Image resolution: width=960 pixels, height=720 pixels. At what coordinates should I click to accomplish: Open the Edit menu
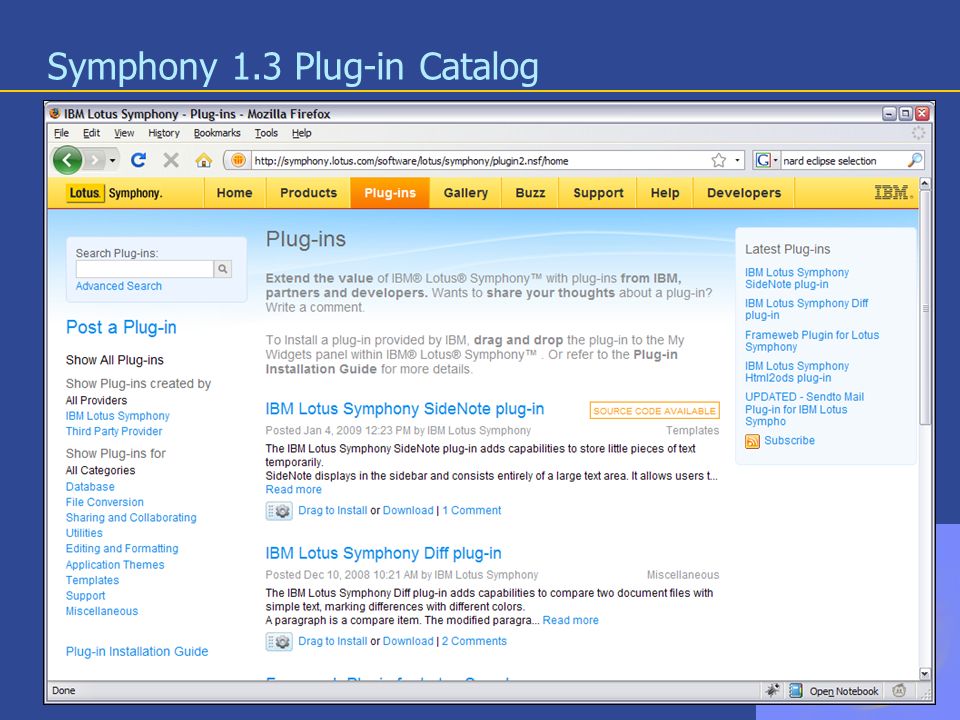pos(91,133)
